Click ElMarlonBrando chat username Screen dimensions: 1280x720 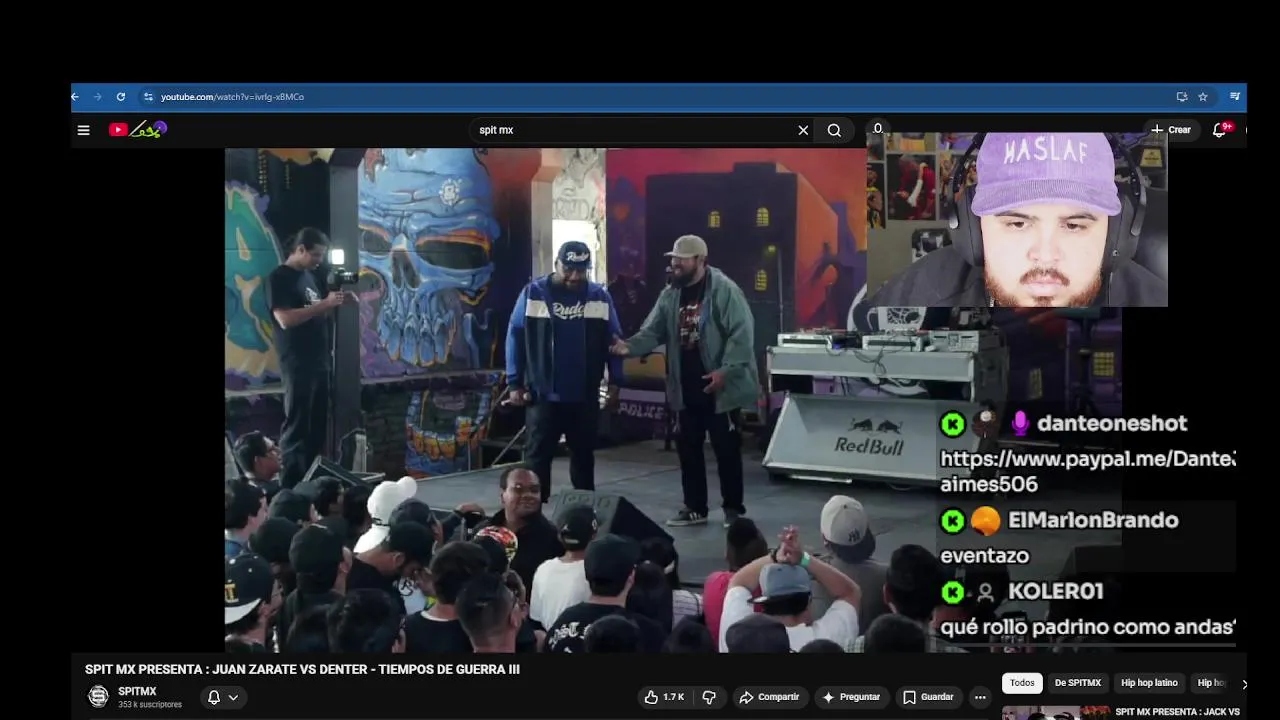pyautogui.click(x=1093, y=520)
